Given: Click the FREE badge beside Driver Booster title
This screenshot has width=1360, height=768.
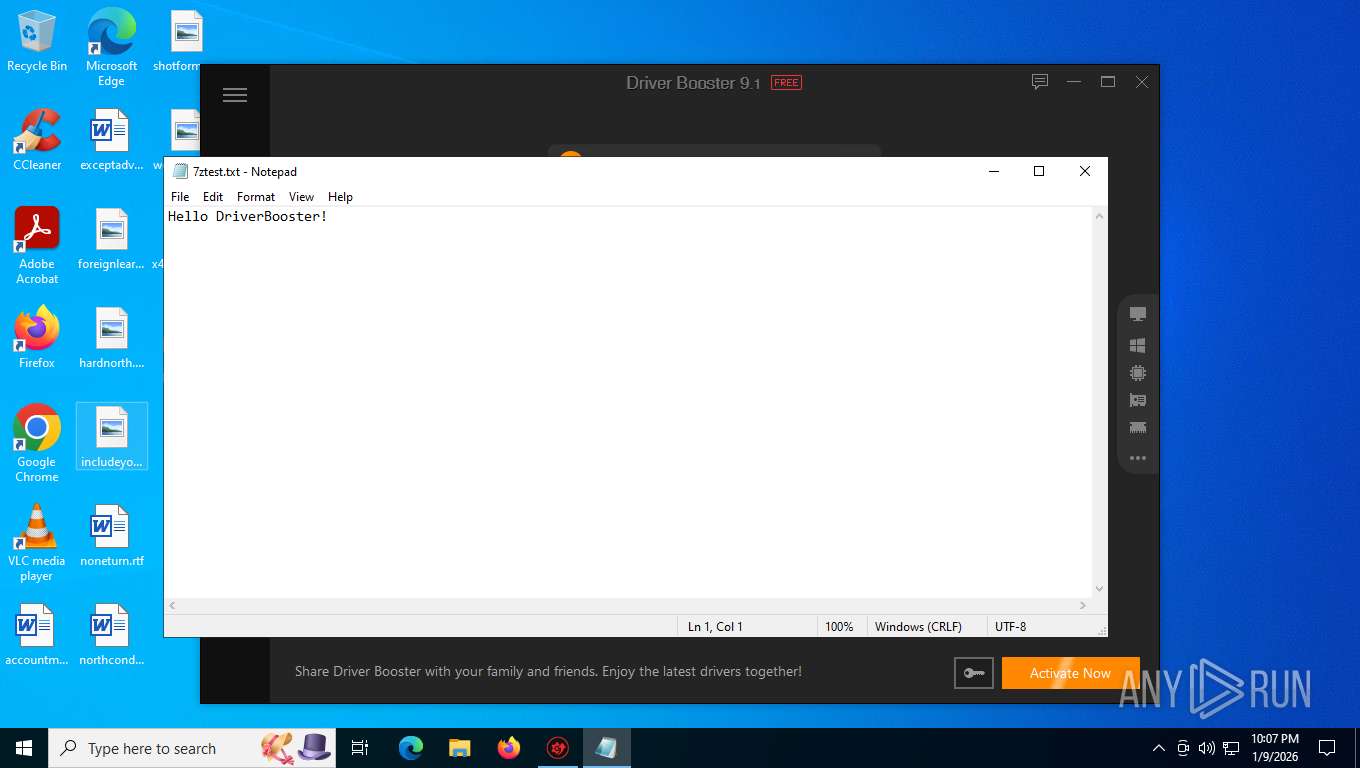Looking at the screenshot, I should point(786,83).
